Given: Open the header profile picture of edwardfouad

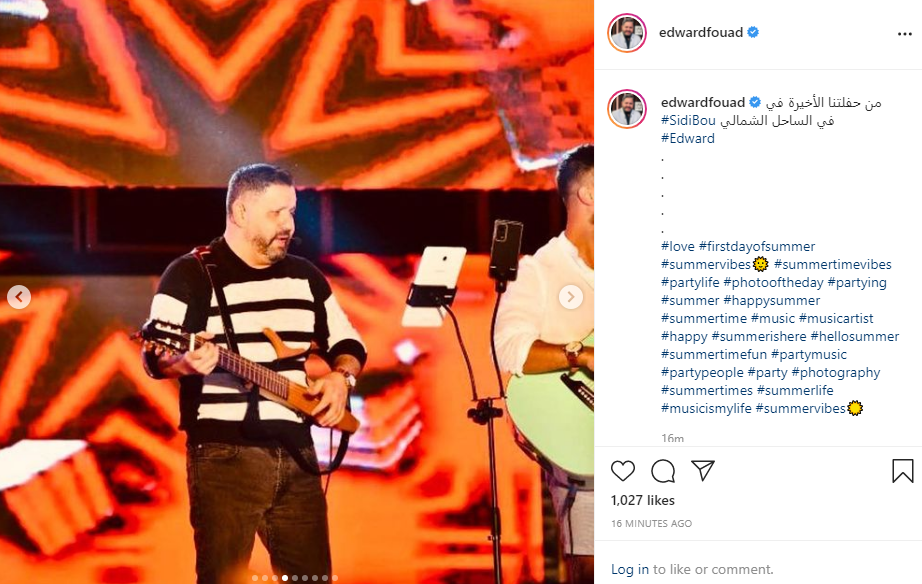Looking at the screenshot, I should tap(627, 33).
